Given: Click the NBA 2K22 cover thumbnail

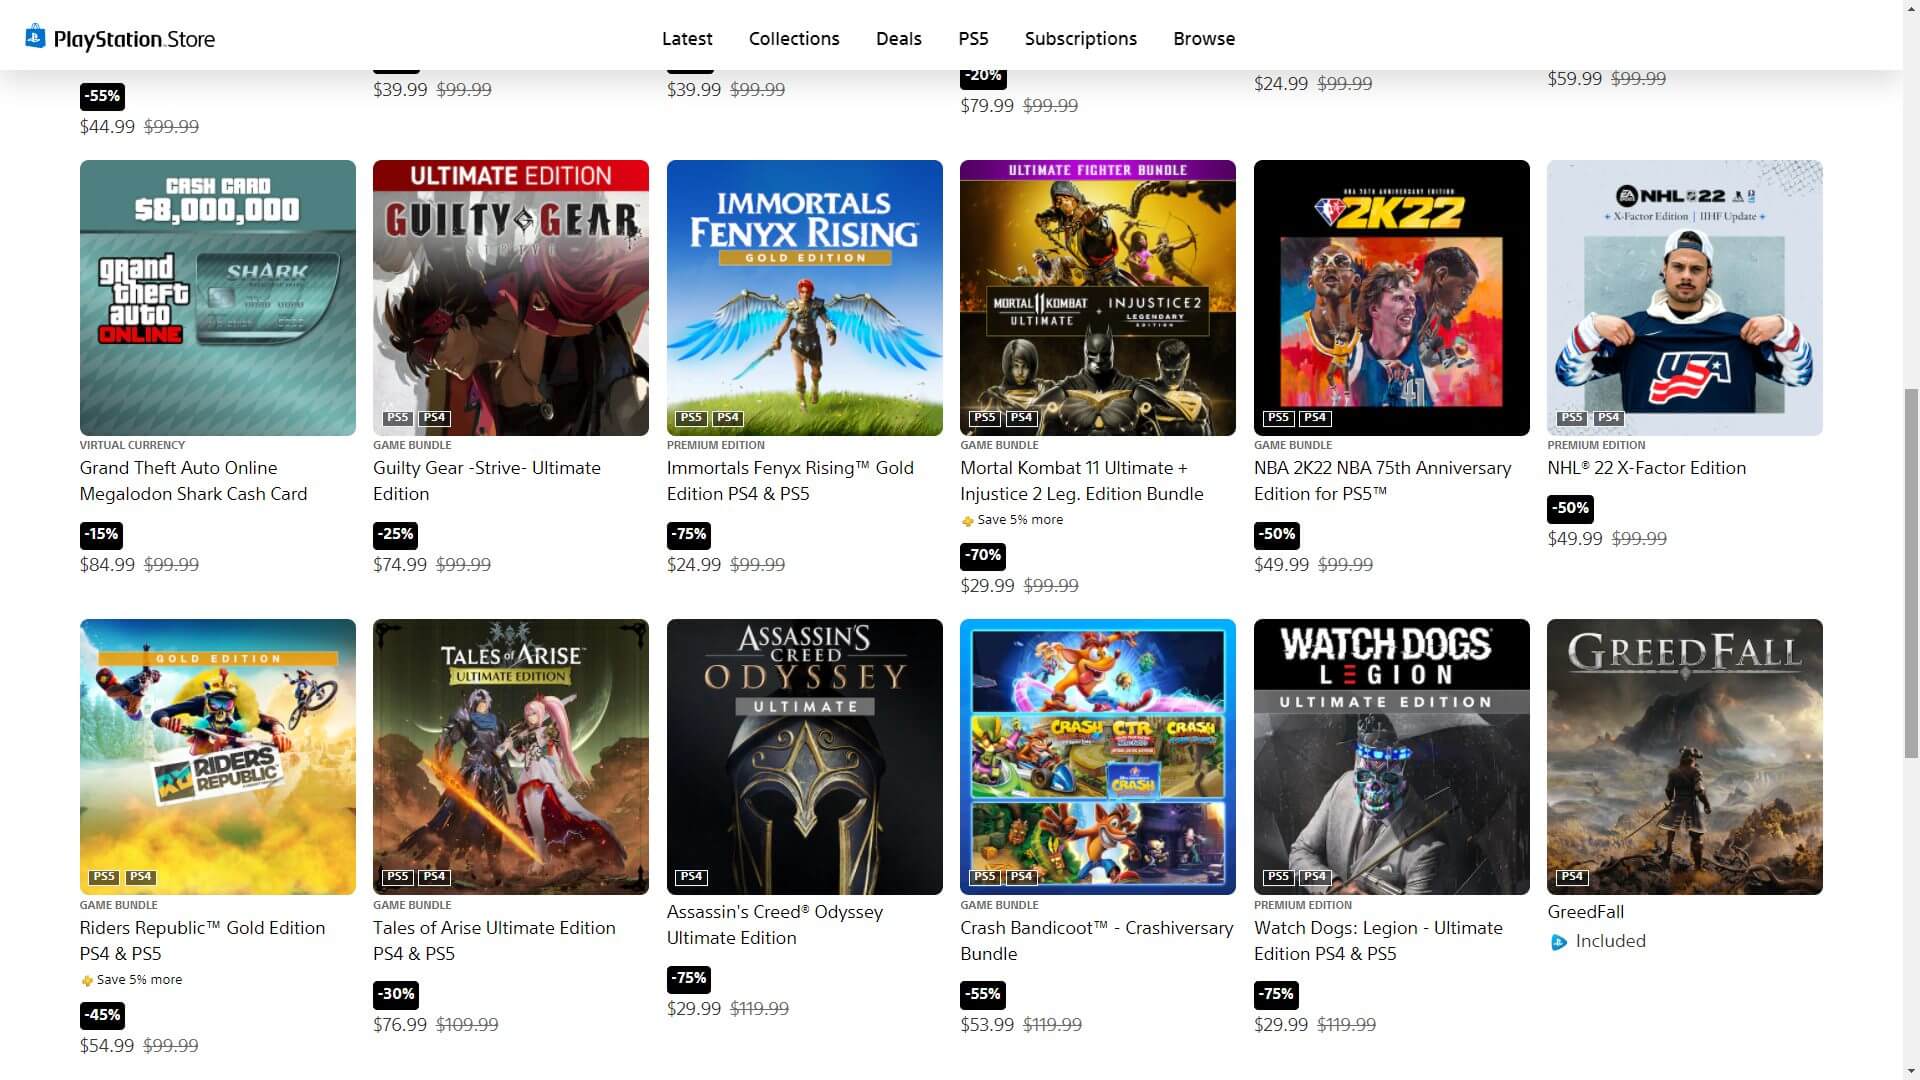Looking at the screenshot, I should point(1391,298).
